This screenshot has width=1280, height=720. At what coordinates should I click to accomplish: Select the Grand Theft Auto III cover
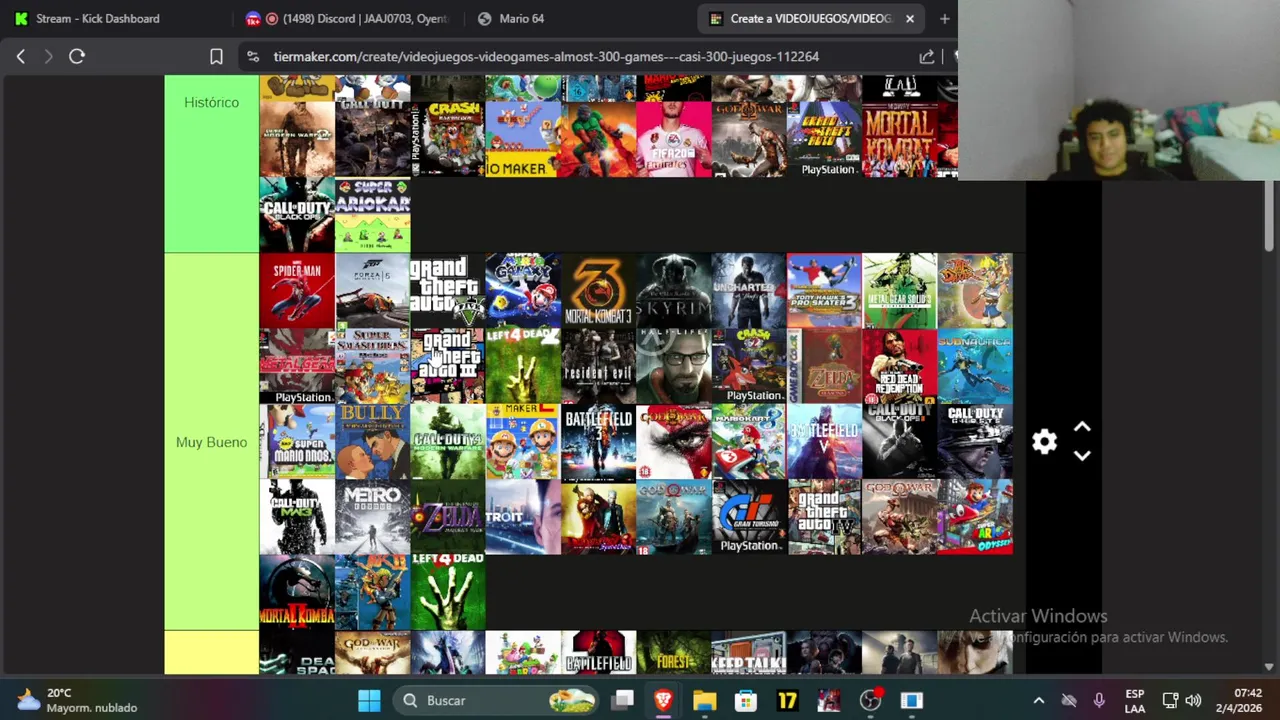(447, 366)
